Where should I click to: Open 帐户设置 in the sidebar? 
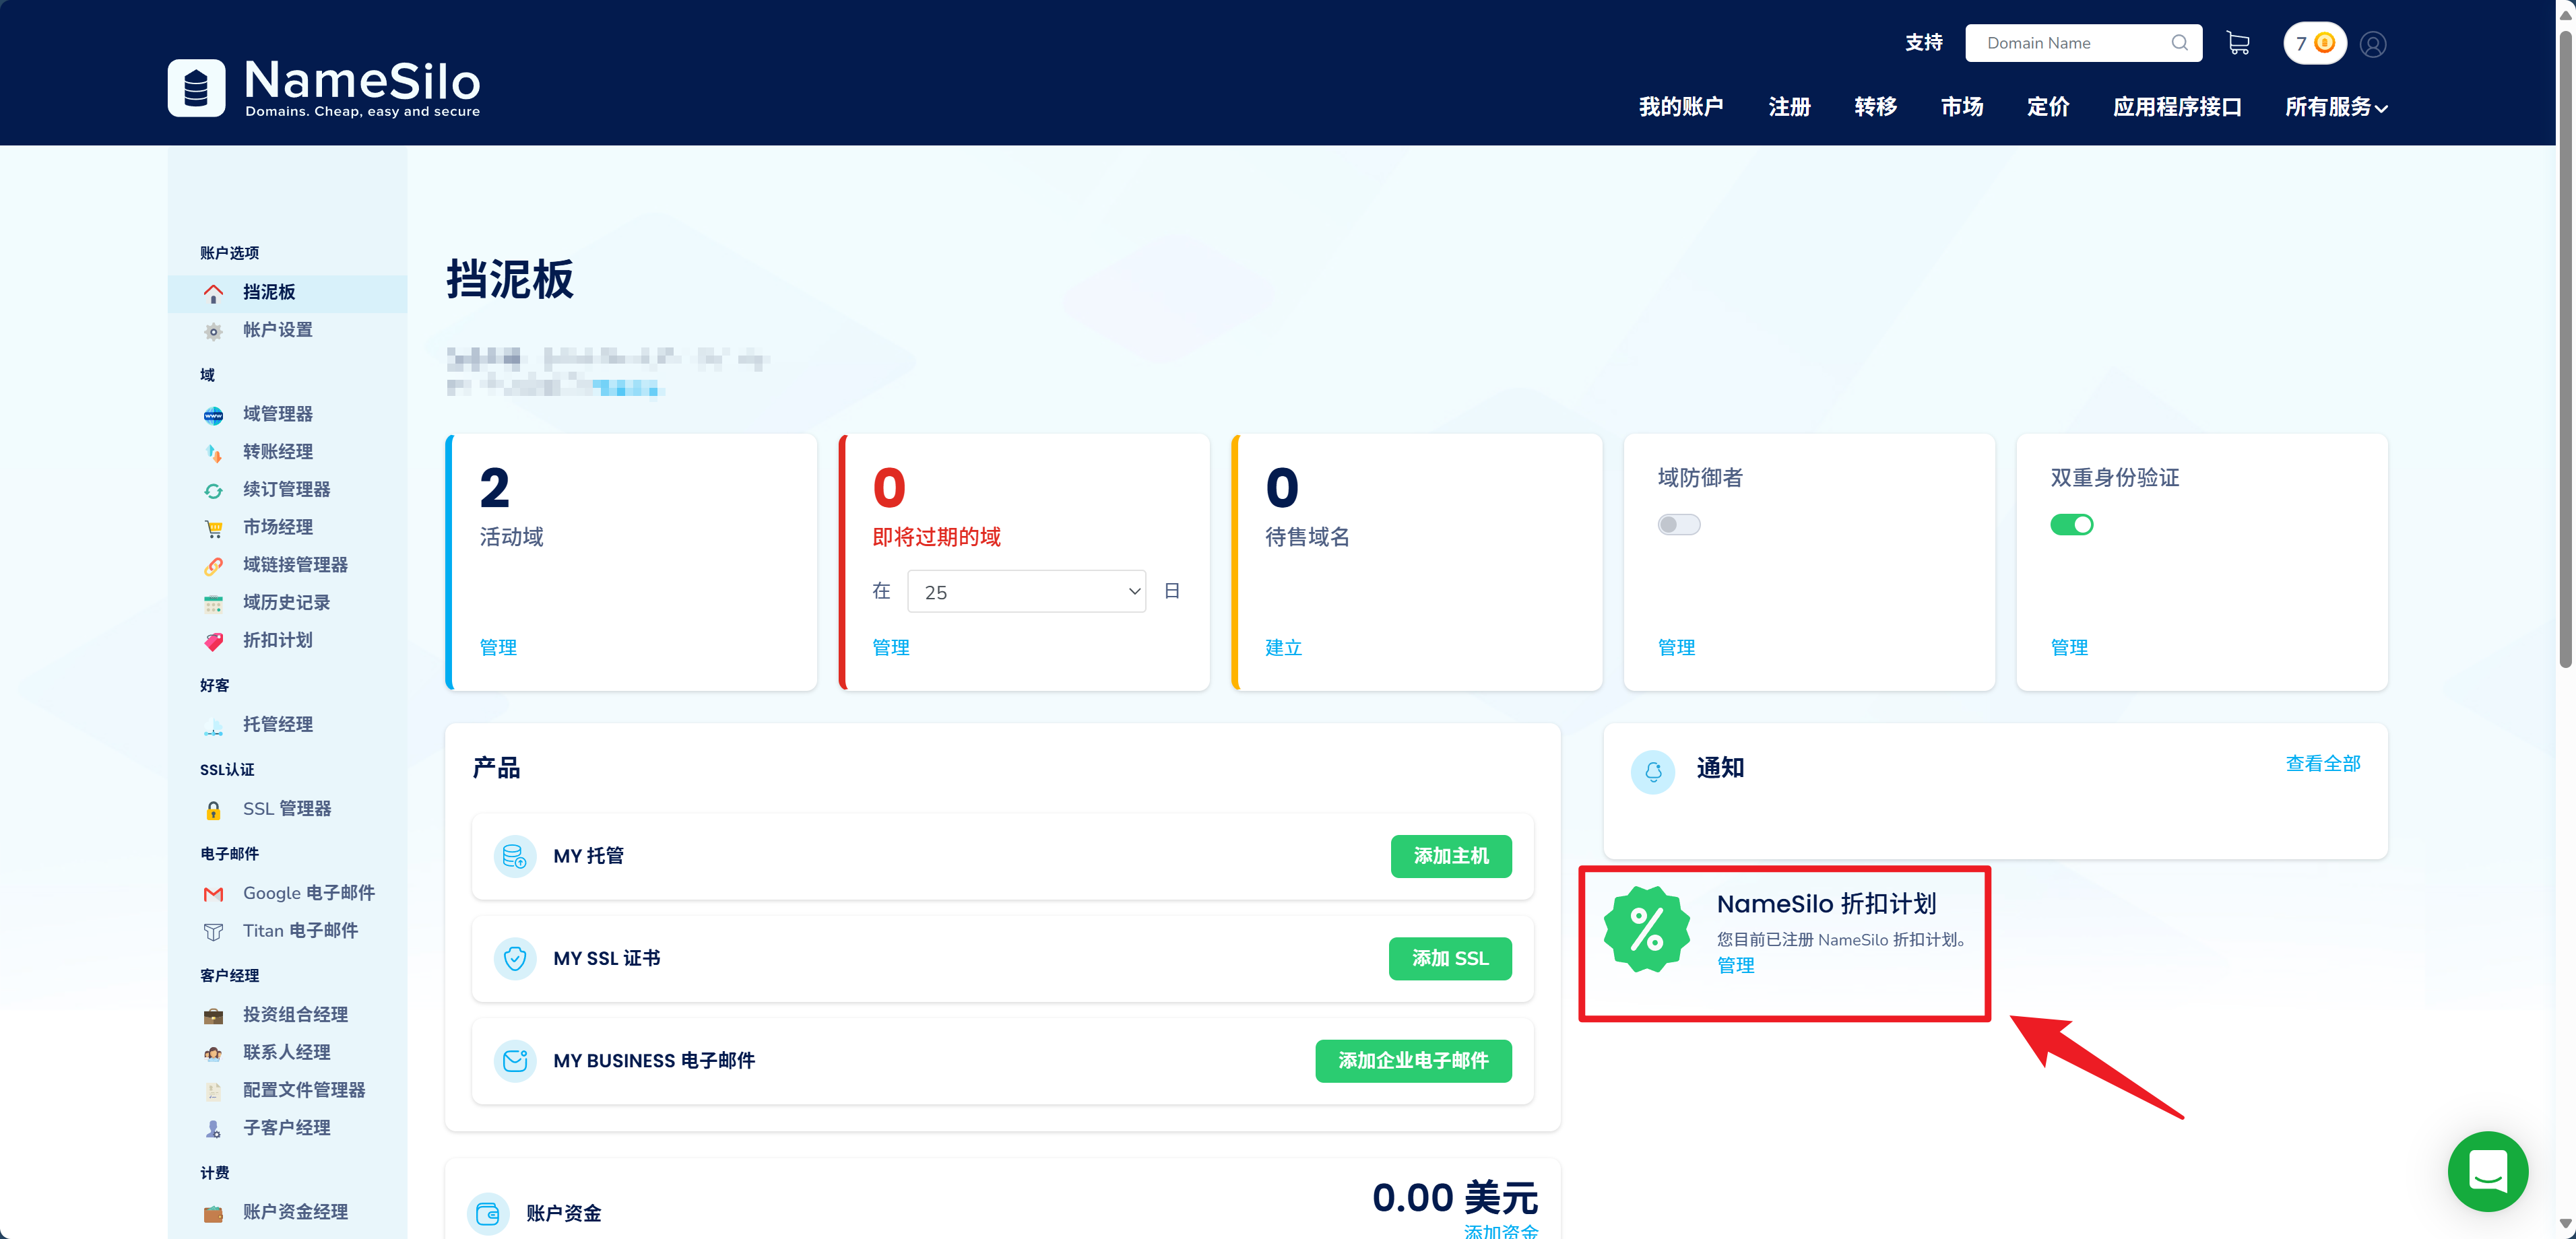coord(278,330)
